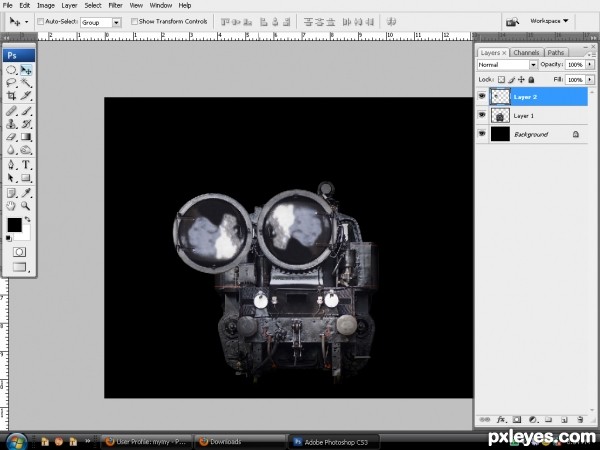600x450 pixels.
Task: Select Layer 1 thumbnail
Action: [500, 115]
